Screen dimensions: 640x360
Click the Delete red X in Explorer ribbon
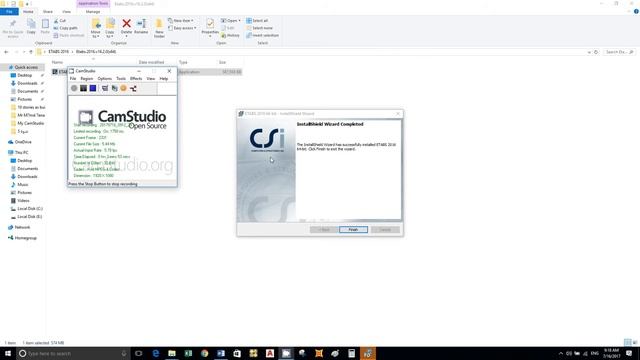127,24
